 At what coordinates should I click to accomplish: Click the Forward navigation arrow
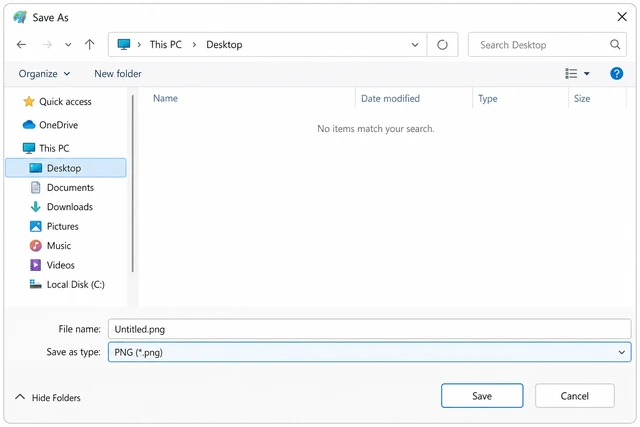tap(47, 44)
